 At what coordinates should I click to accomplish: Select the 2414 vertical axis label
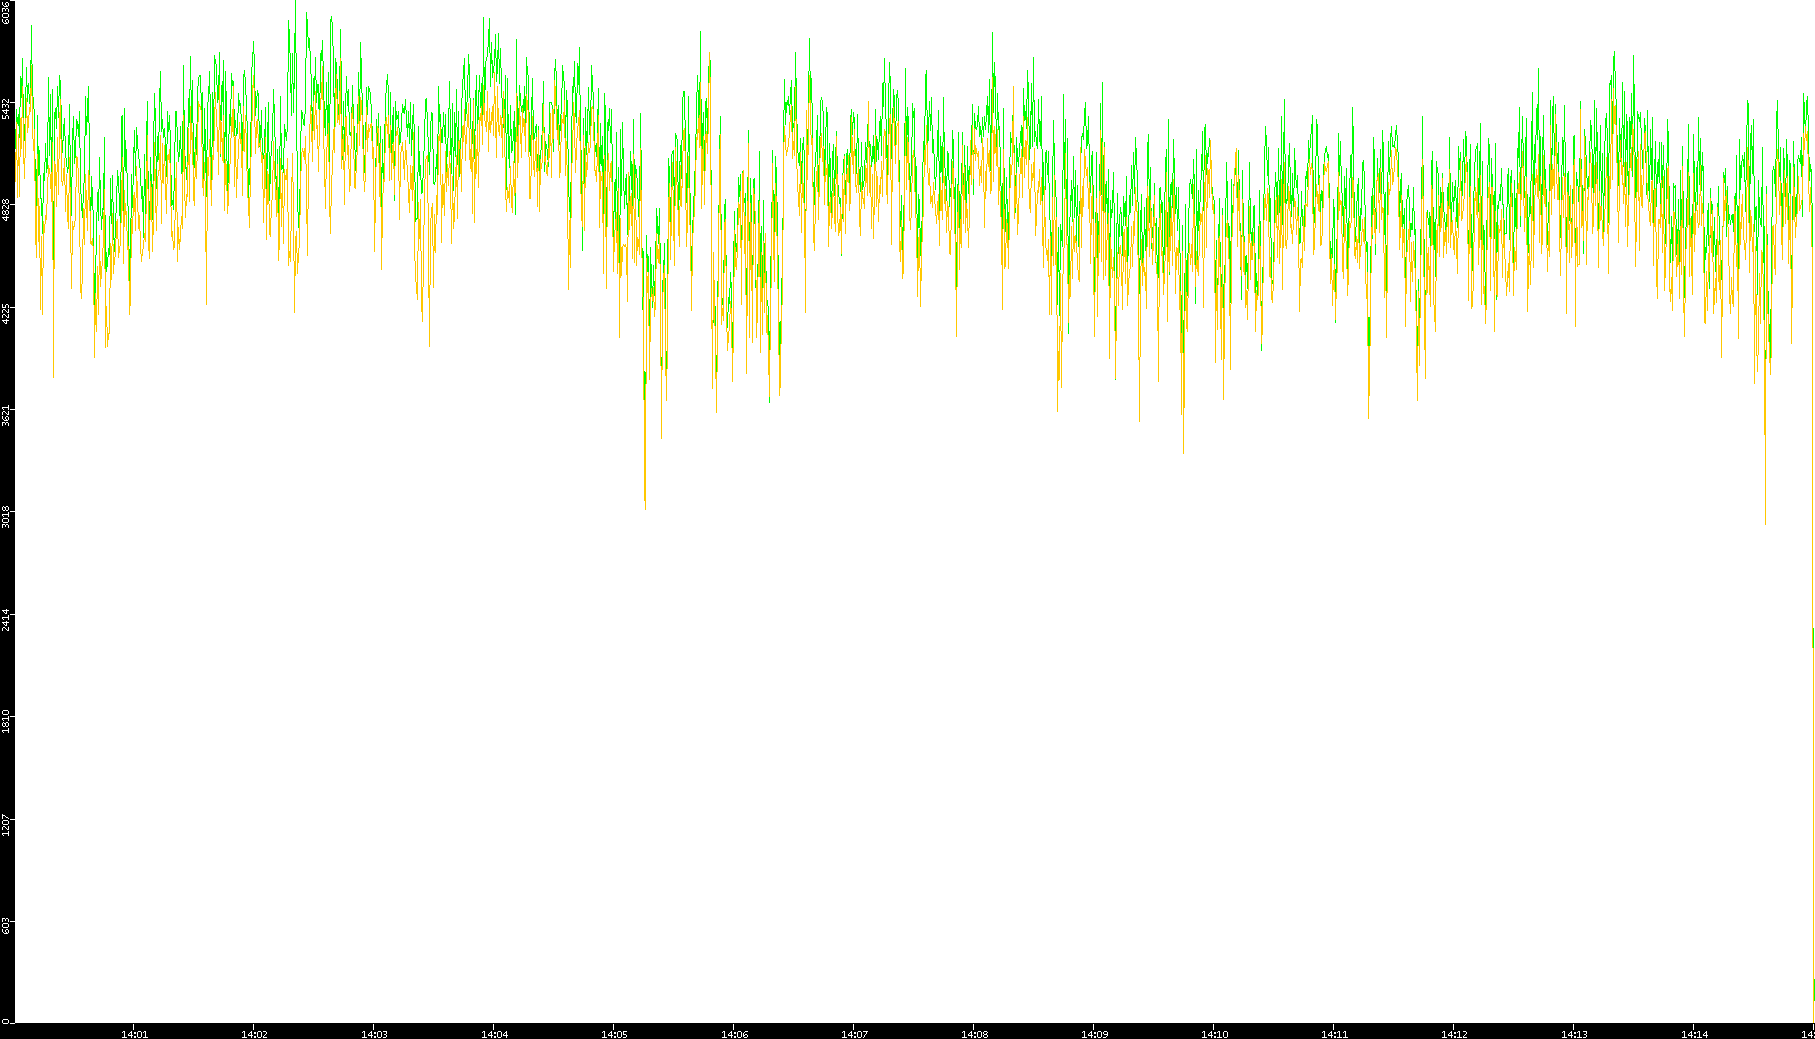(7, 619)
